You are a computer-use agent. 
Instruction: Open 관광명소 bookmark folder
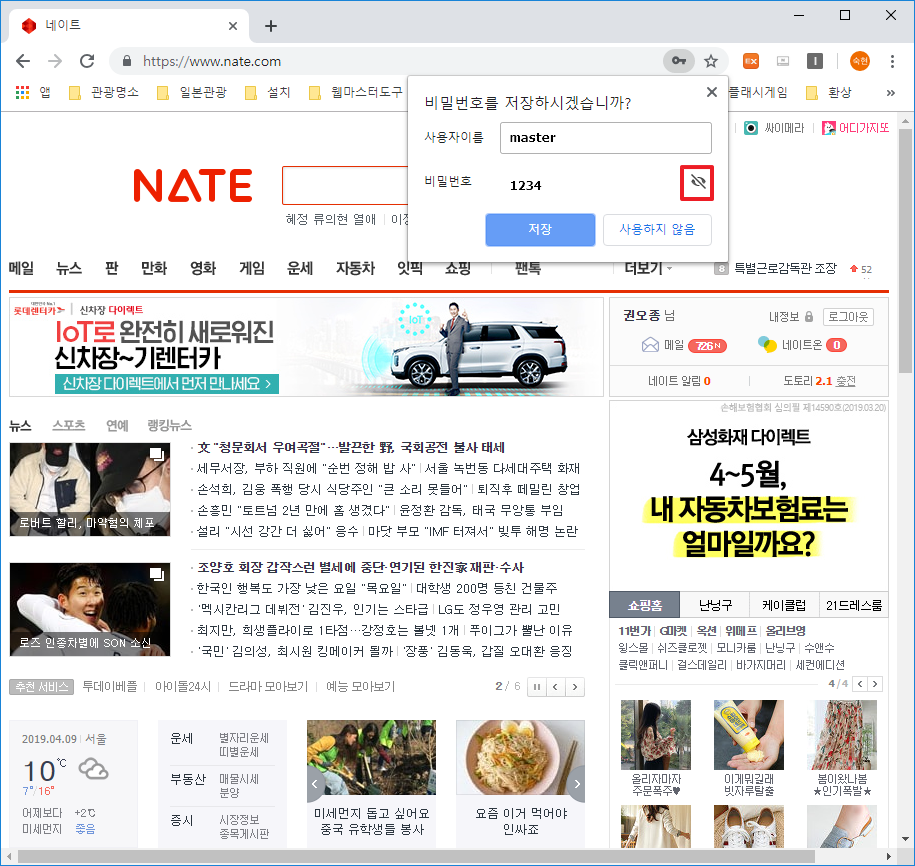(x=104, y=92)
